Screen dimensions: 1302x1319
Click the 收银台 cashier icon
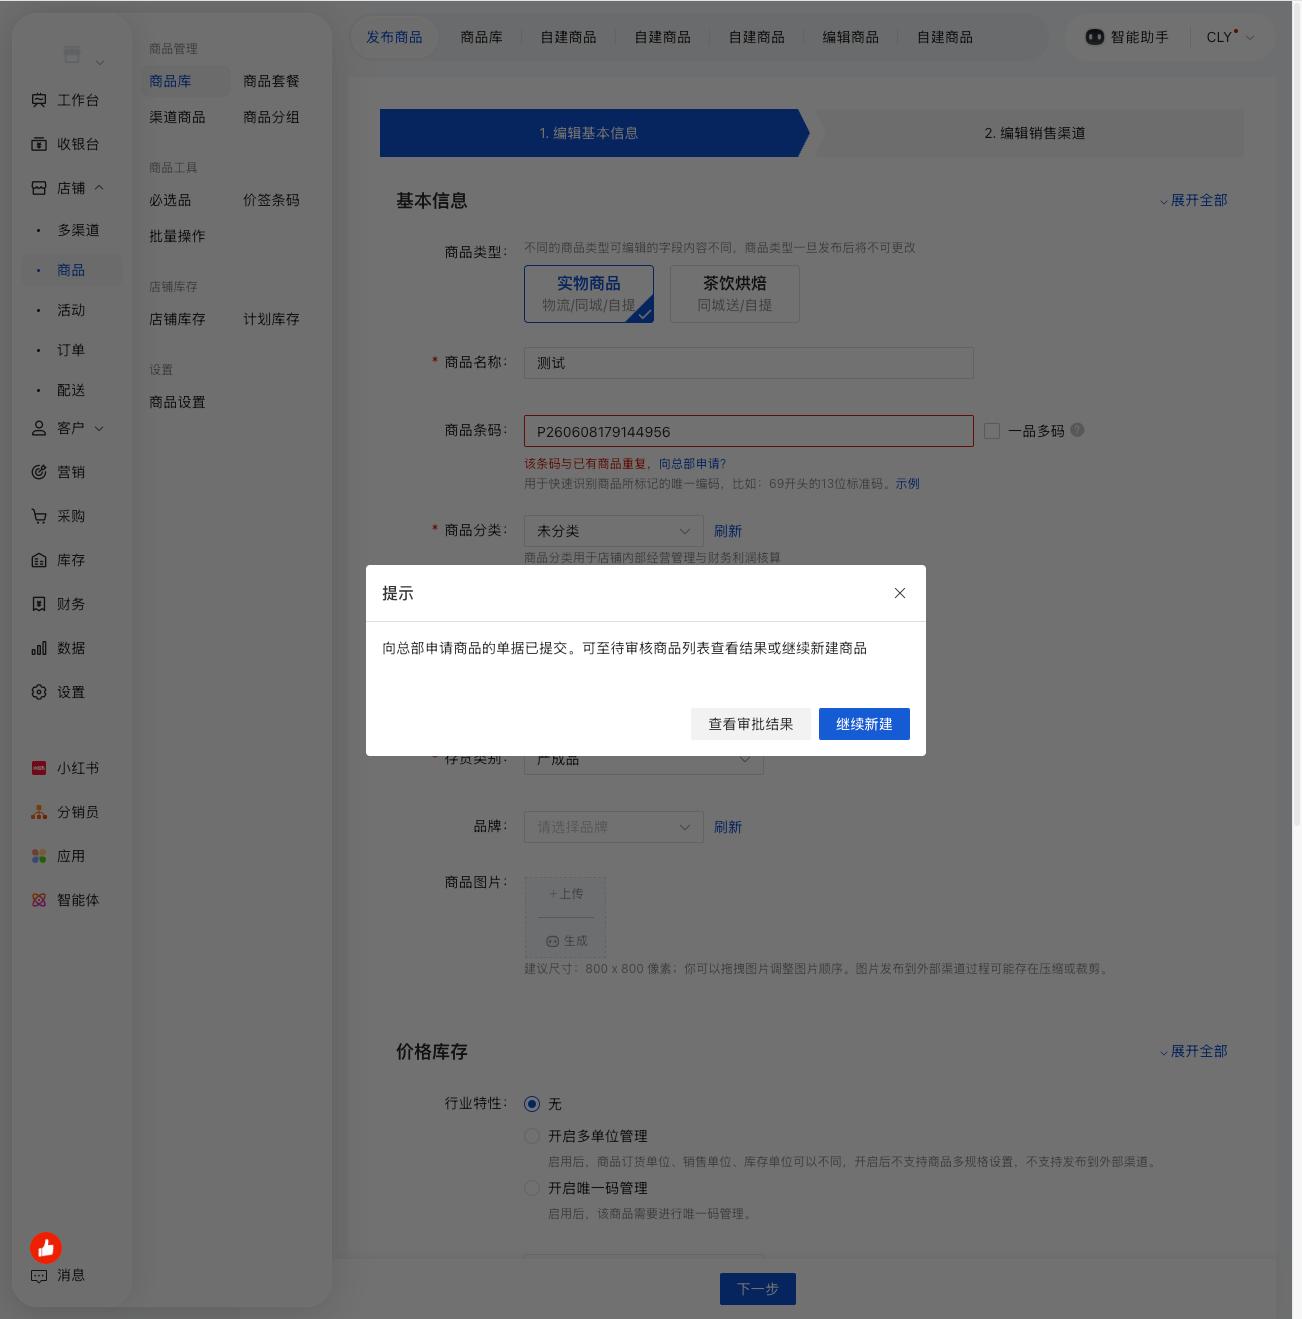point(39,144)
